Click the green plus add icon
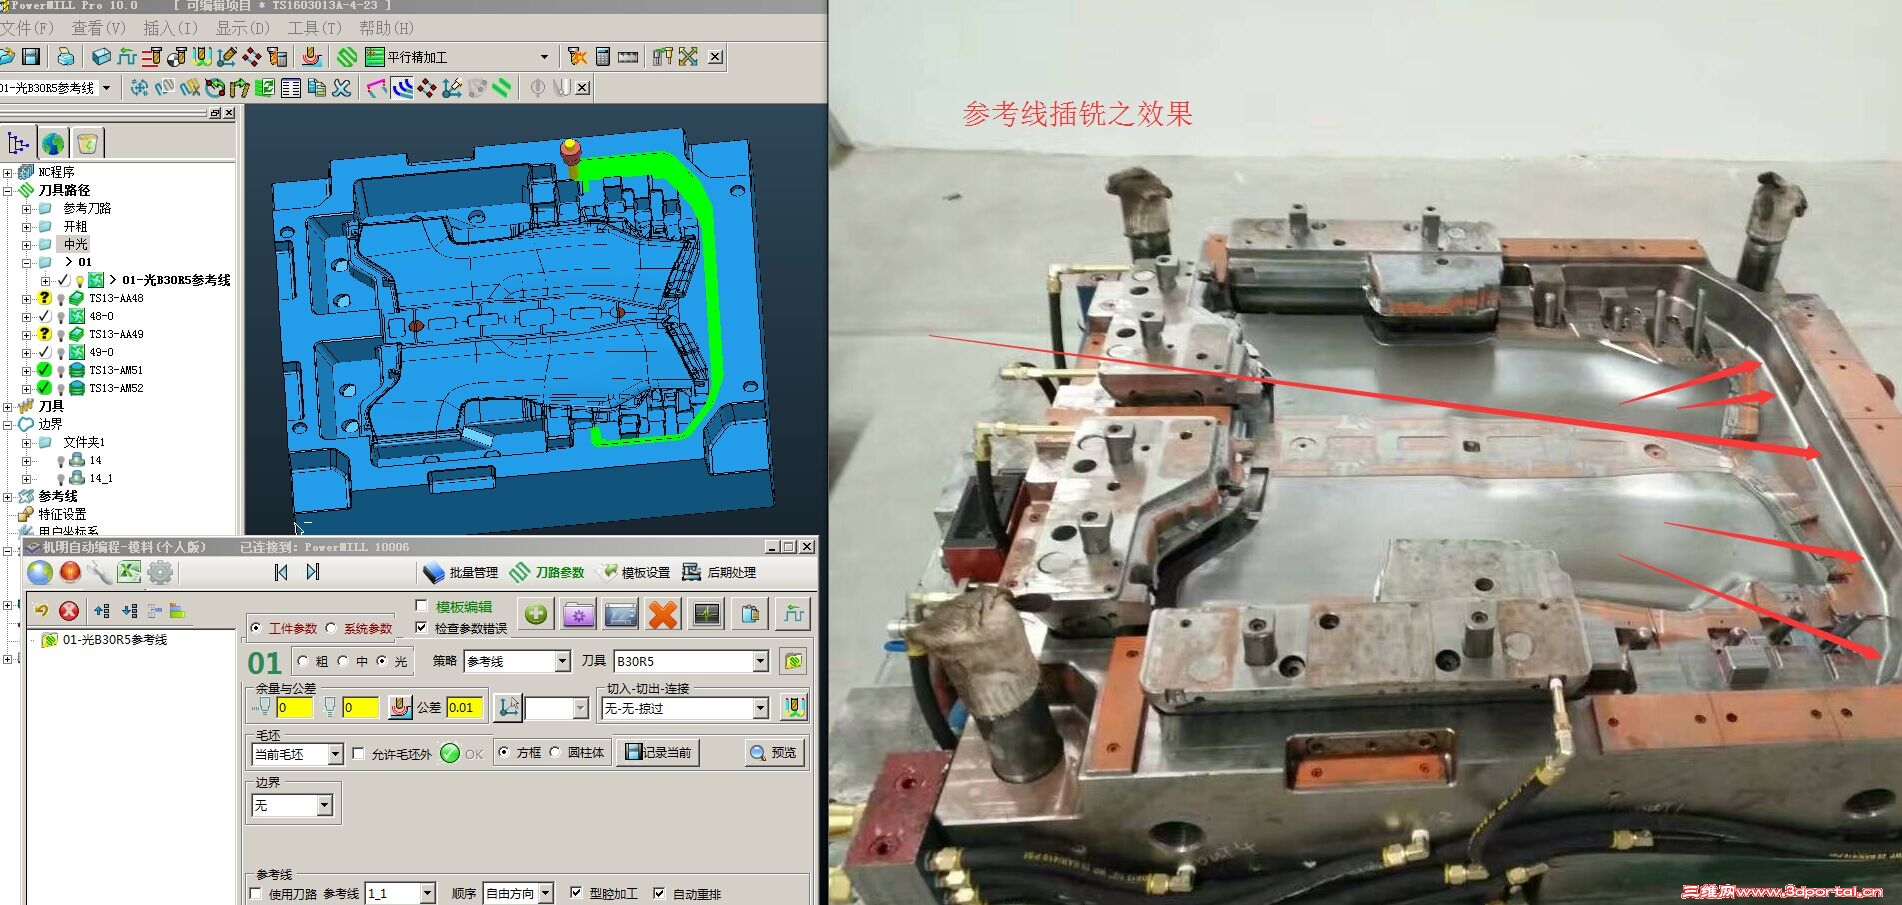This screenshot has width=1902, height=905. 536,614
